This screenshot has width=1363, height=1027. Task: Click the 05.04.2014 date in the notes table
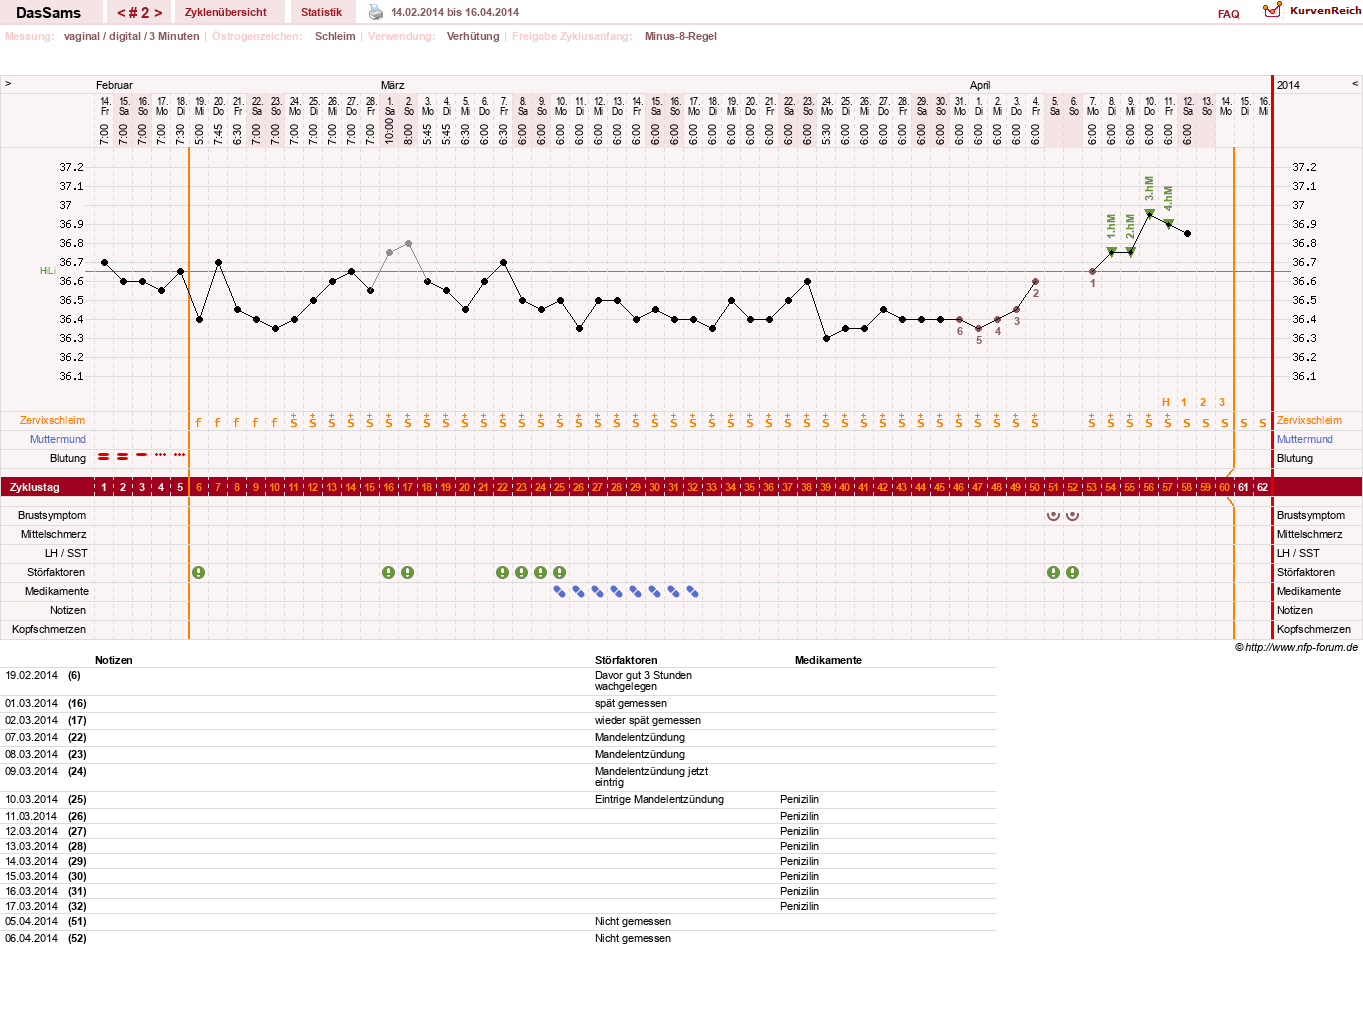point(31,921)
